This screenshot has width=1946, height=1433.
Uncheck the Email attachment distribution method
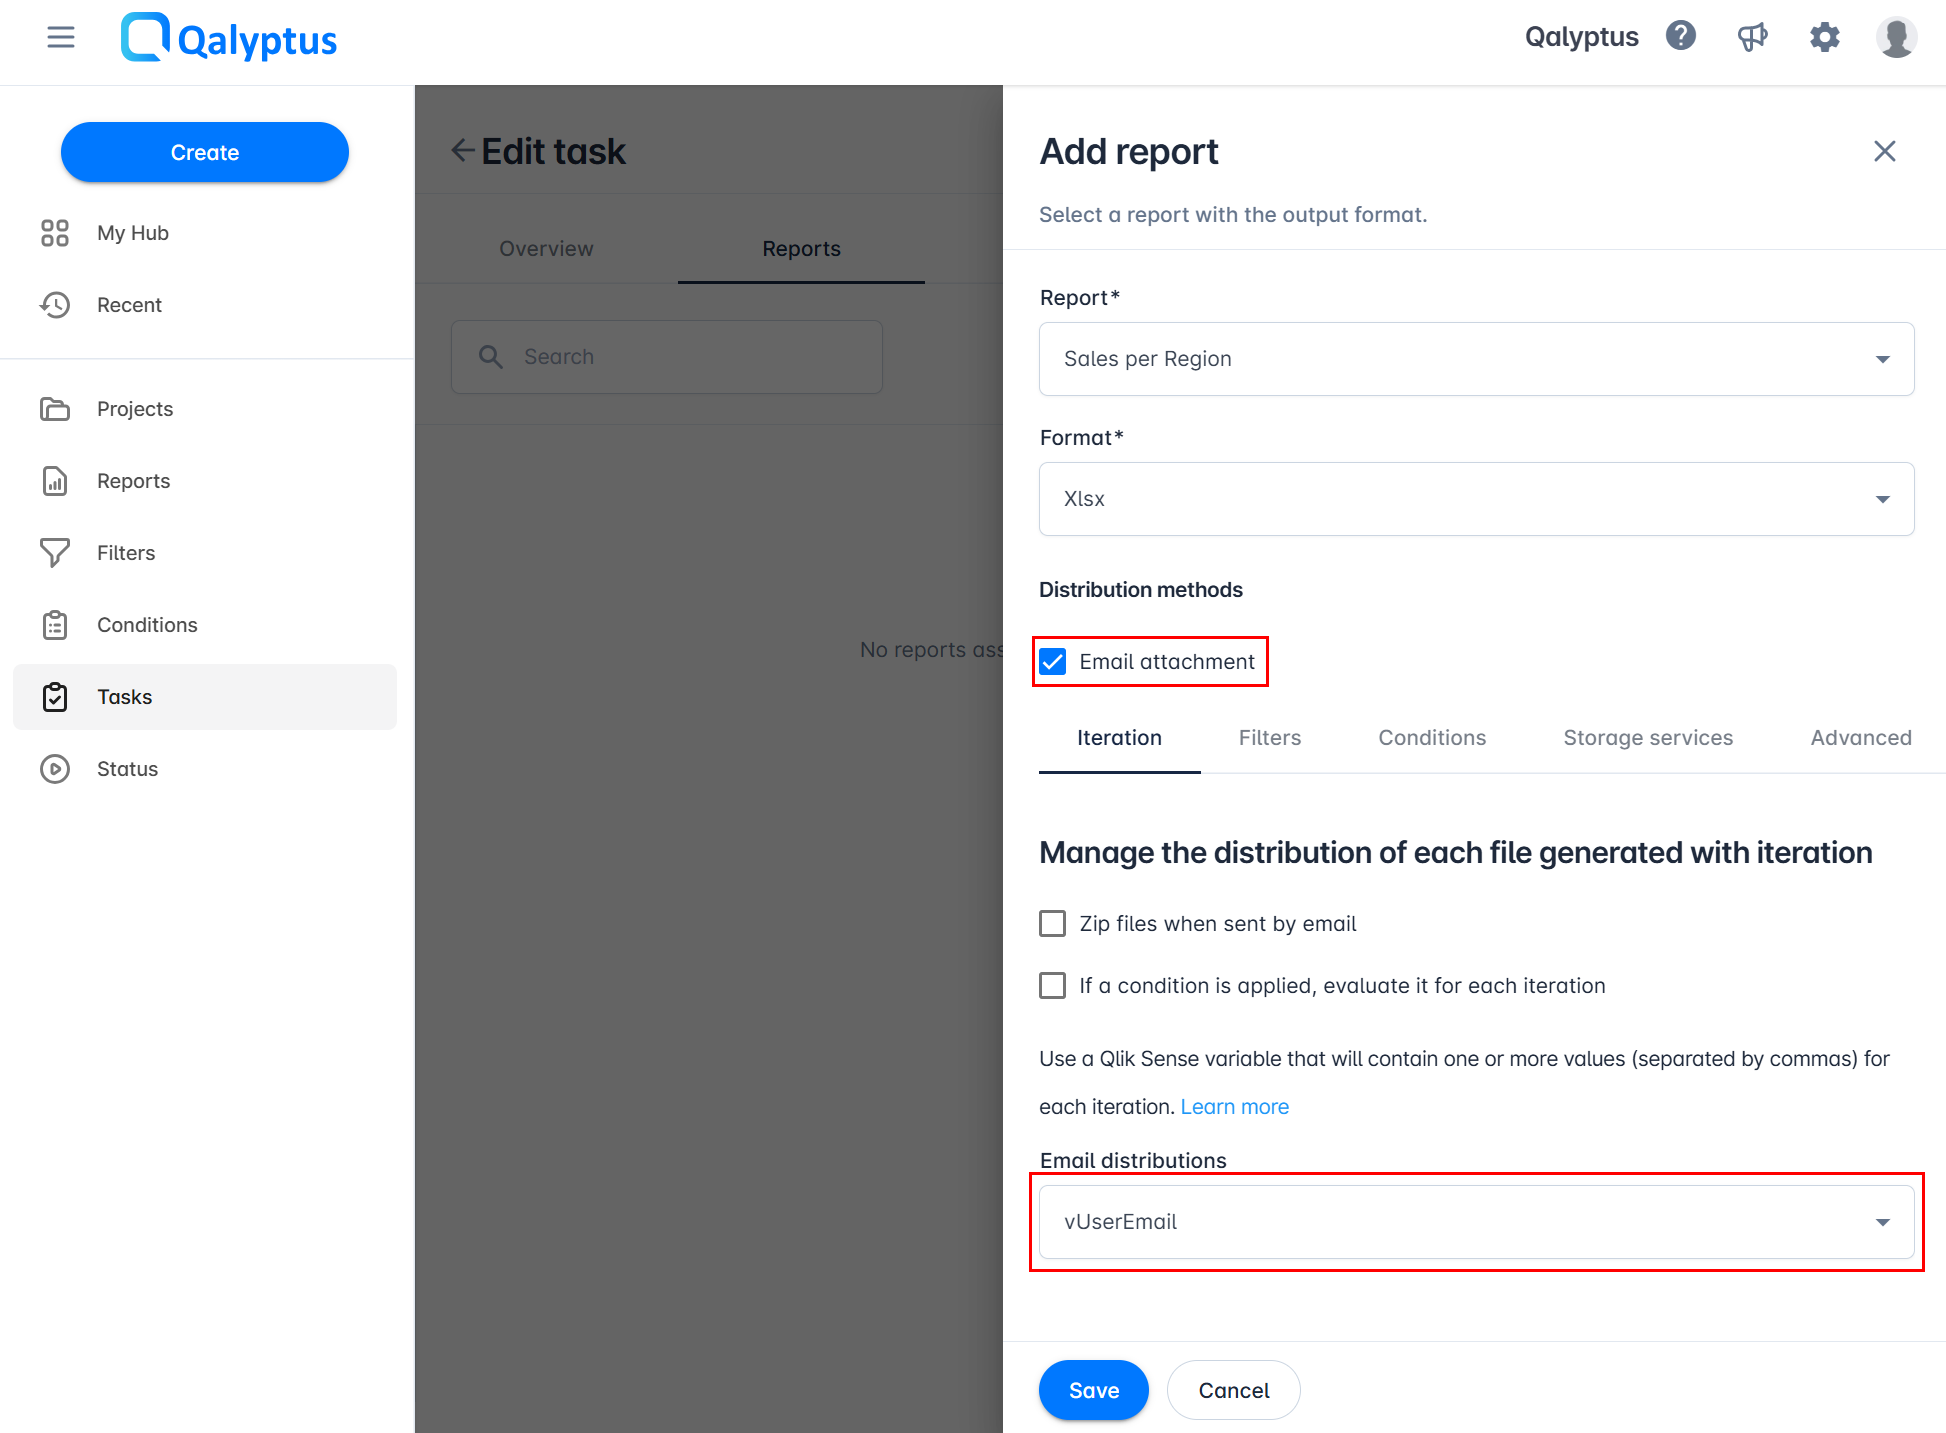coord(1052,661)
